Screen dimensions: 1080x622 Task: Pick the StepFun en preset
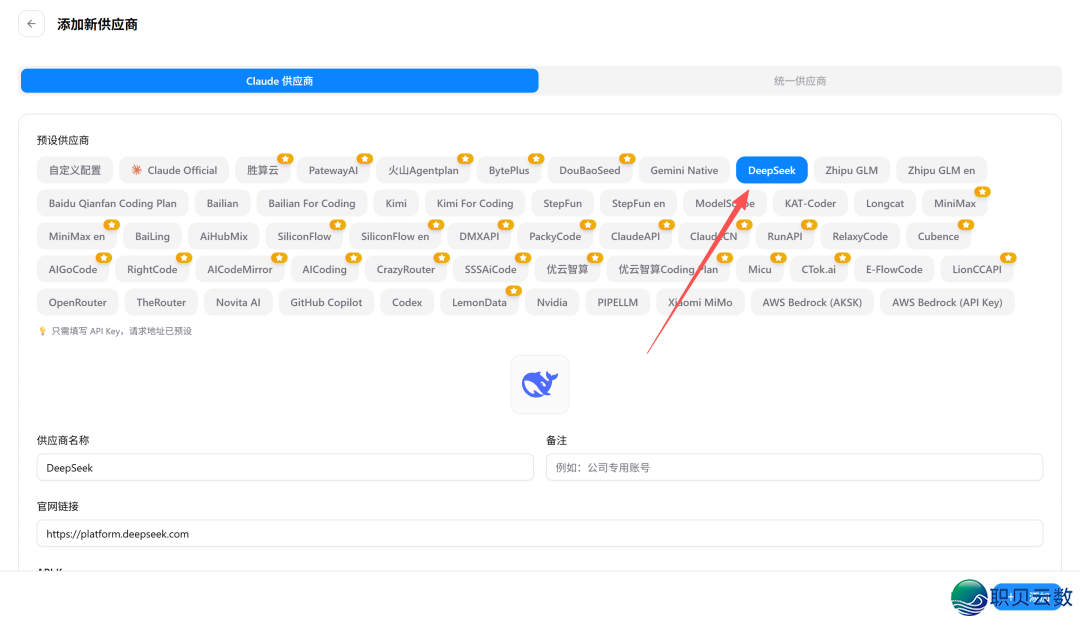point(638,203)
